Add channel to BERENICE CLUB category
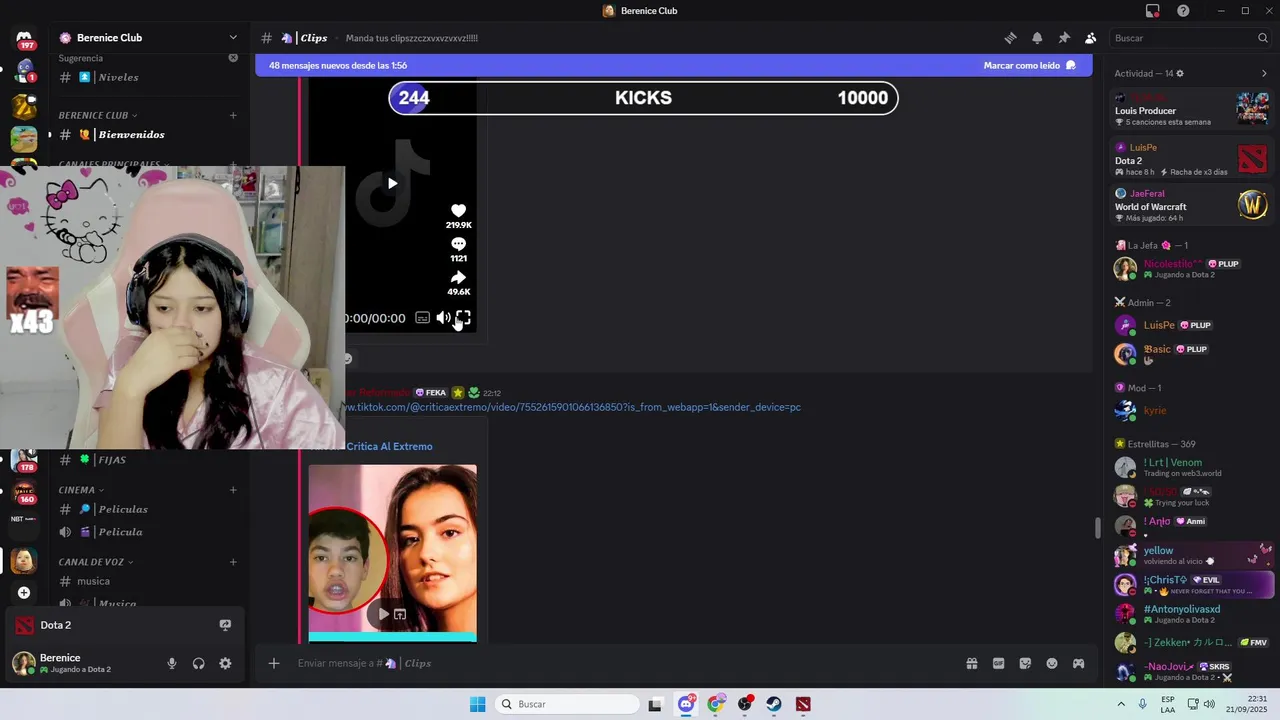 click(233, 115)
